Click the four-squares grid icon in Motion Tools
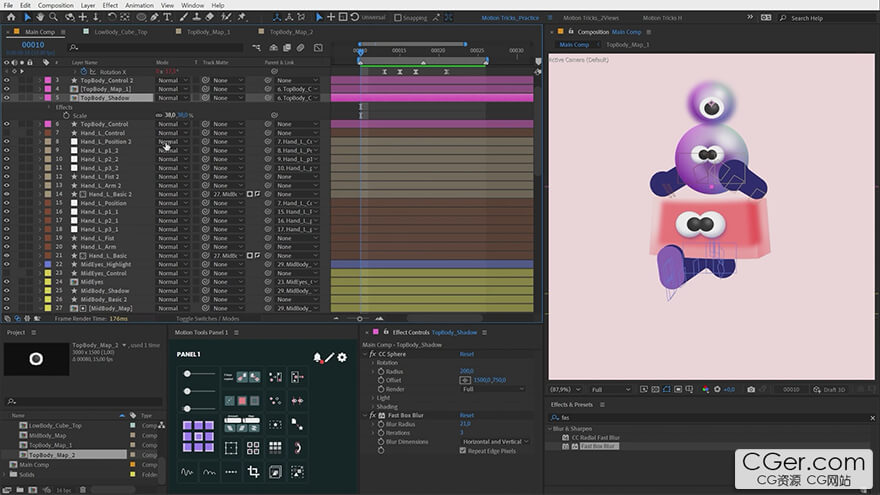 click(253, 448)
